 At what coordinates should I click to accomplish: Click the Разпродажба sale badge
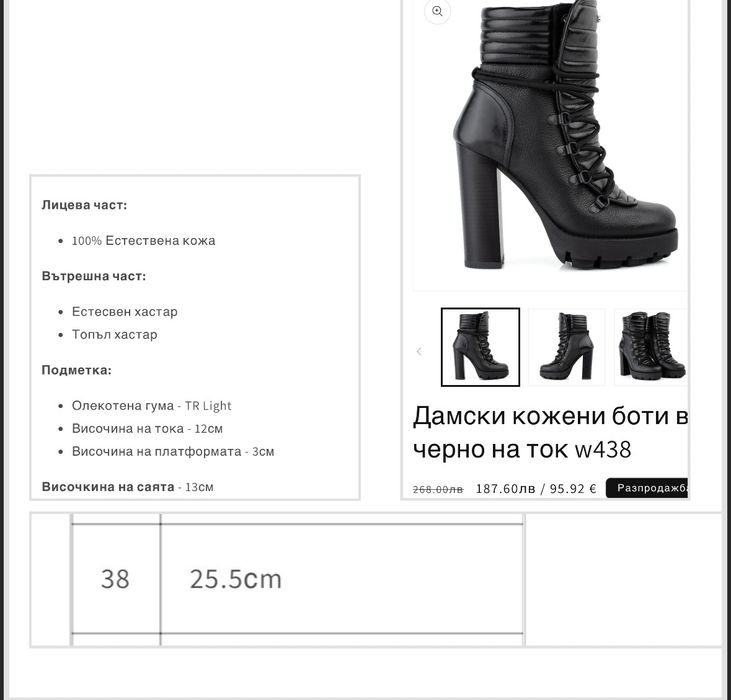(648, 488)
